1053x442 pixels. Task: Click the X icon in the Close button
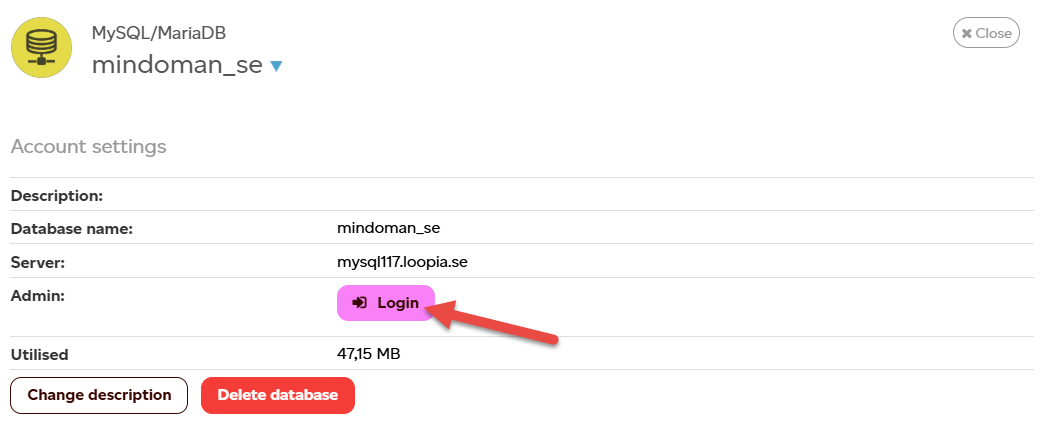coord(966,33)
